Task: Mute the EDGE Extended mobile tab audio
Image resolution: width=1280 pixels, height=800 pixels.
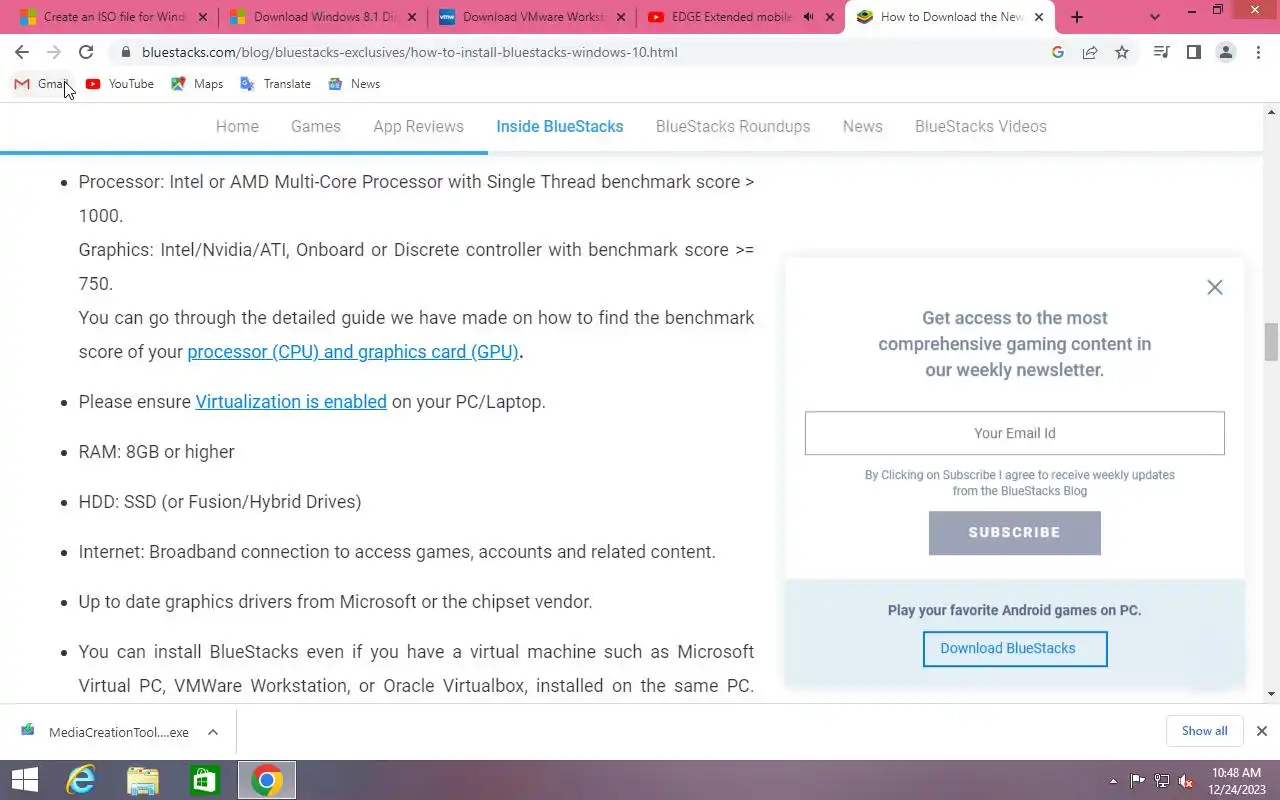Action: (808, 17)
